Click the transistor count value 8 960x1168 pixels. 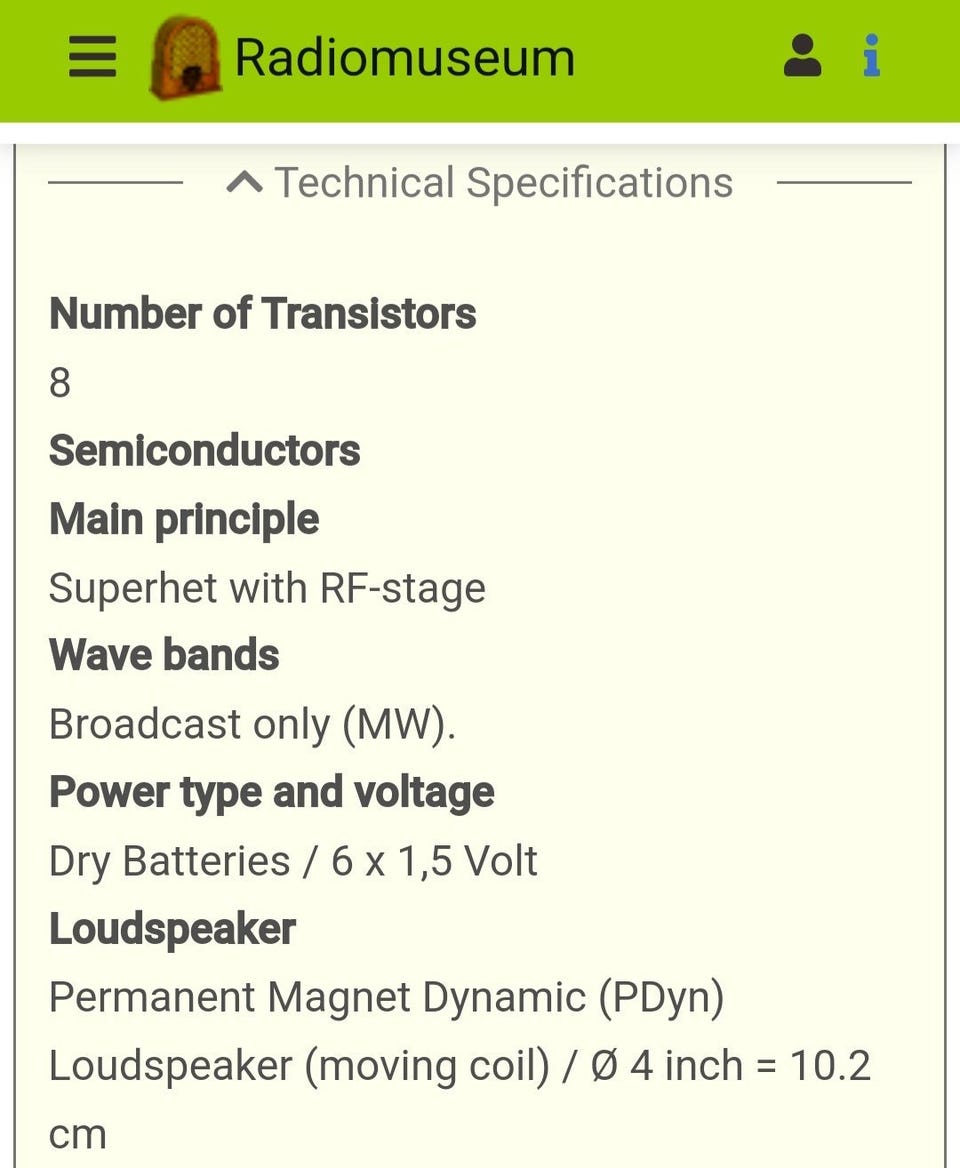point(60,383)
